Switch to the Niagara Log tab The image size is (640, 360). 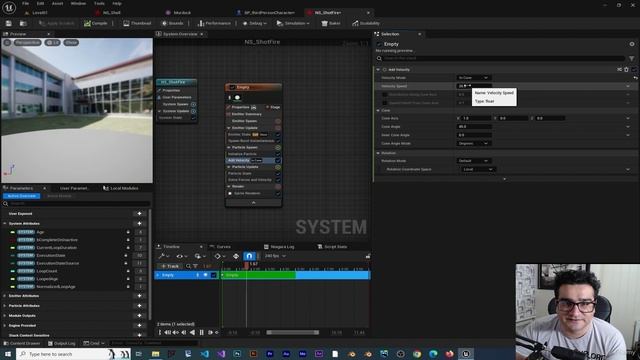click(x=279, y=247)
